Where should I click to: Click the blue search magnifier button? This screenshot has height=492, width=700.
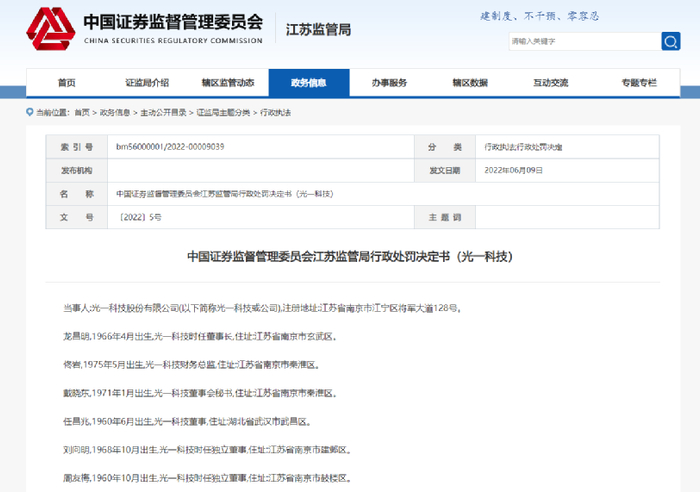[671, 41]
